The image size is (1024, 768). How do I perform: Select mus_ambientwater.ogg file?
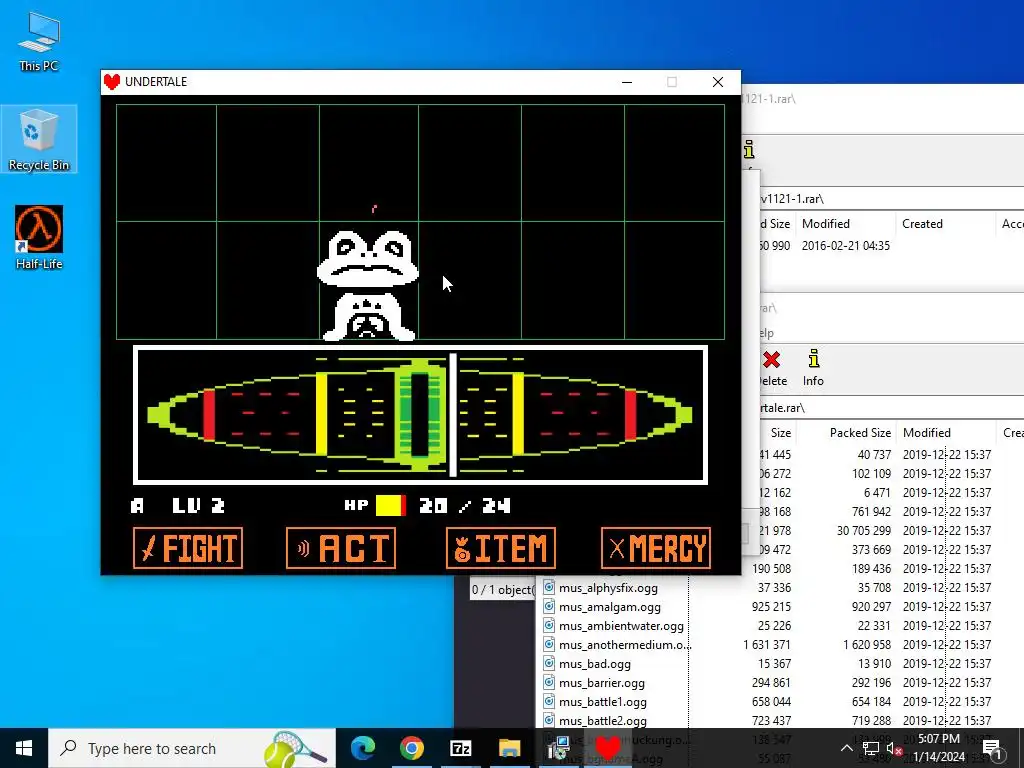(x=621, y=626)
